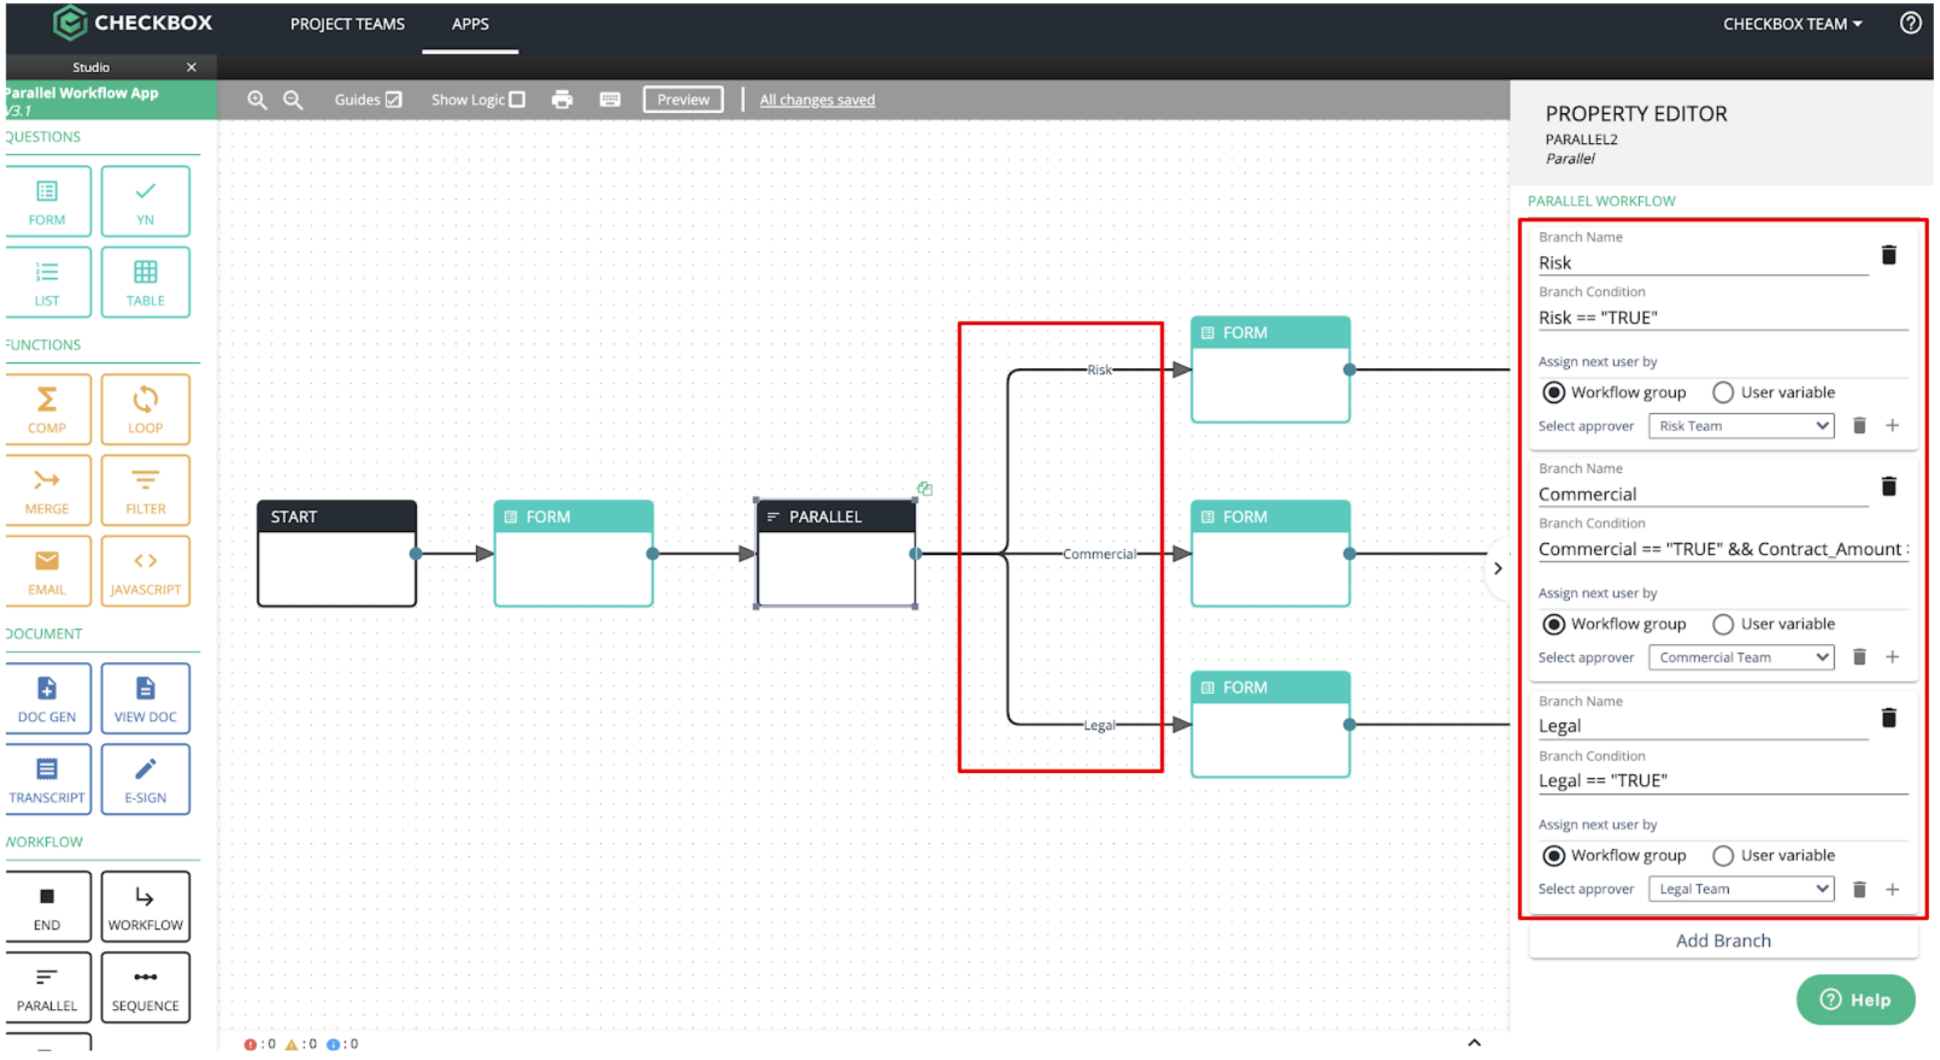Select the START node on canvas
Image resolution: width=1940 pixels, height=1060 pixels.
[x=337, y=554]
